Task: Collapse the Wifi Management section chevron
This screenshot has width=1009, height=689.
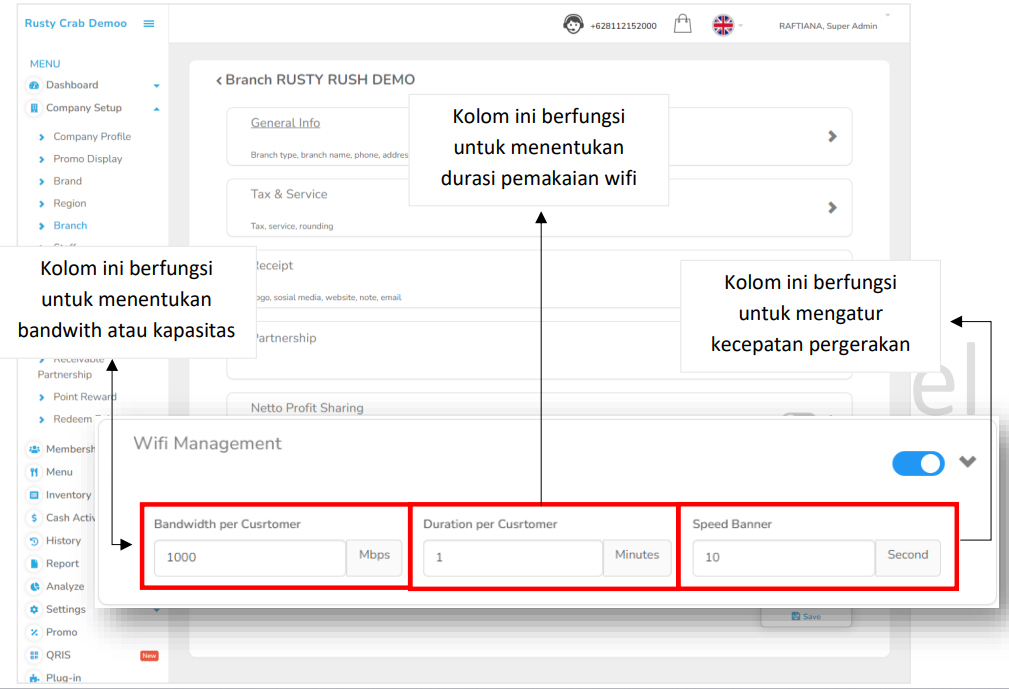Action: (967, 462)
